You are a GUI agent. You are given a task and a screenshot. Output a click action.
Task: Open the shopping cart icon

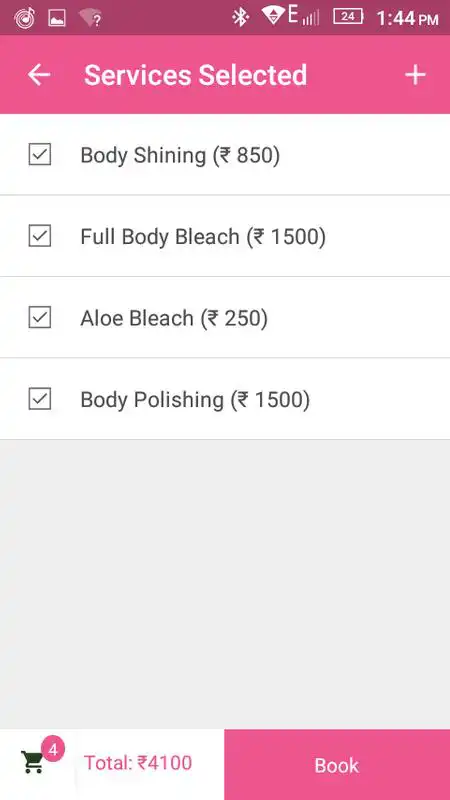pyautogui.click(x=33, y=762)
